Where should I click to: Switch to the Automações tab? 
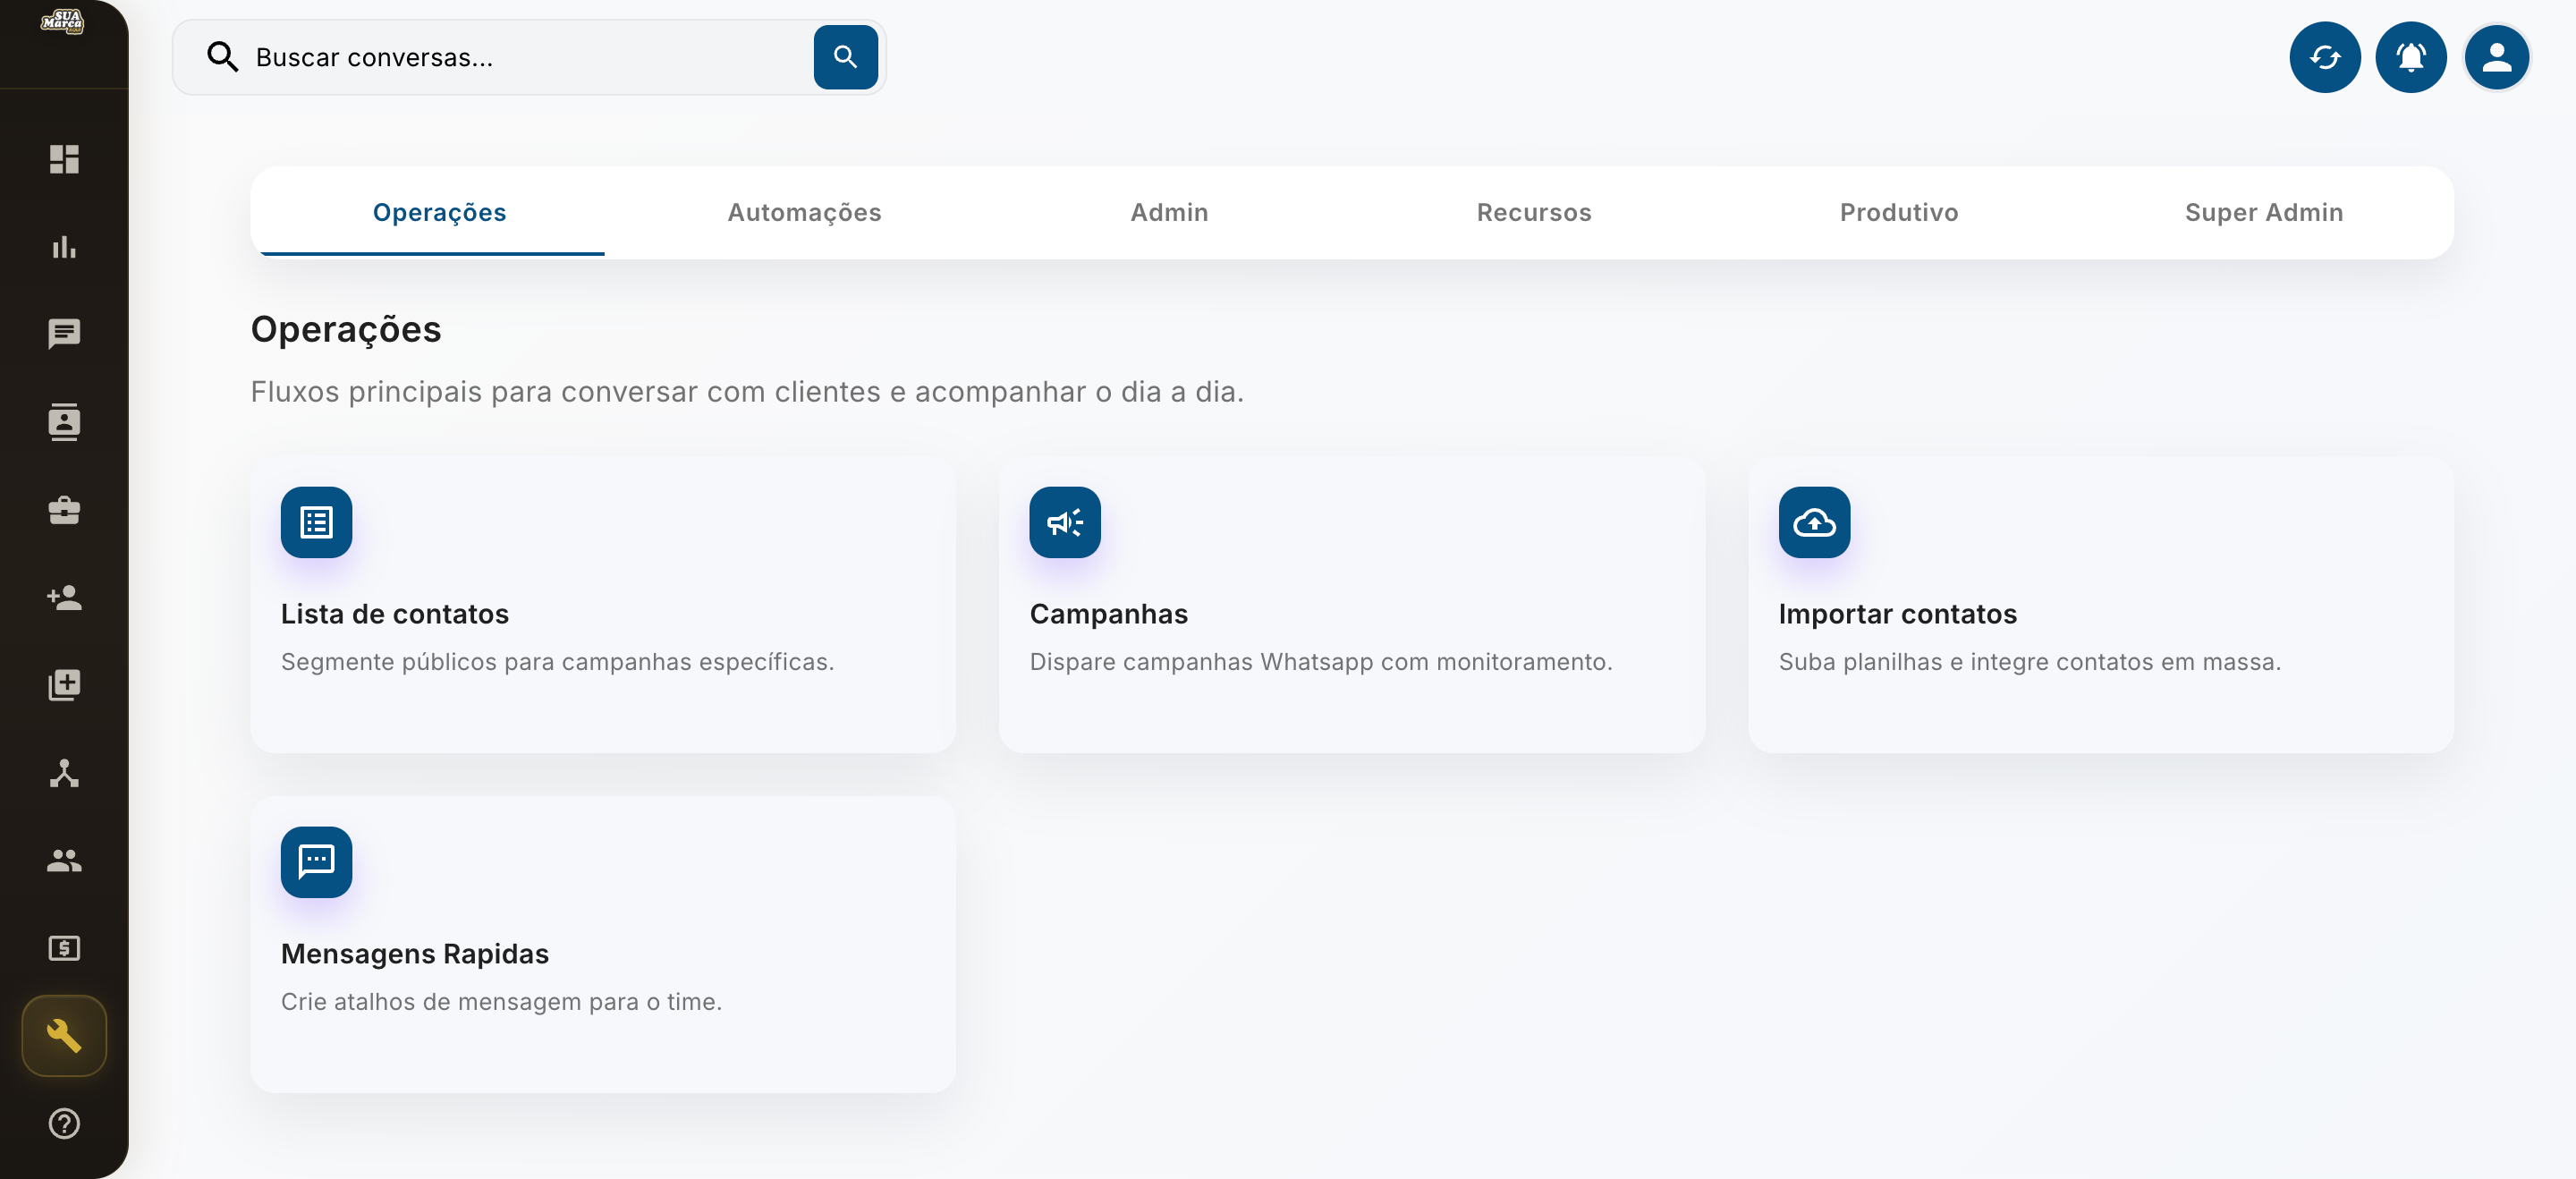pyautogui.click(x=804, y=213)
